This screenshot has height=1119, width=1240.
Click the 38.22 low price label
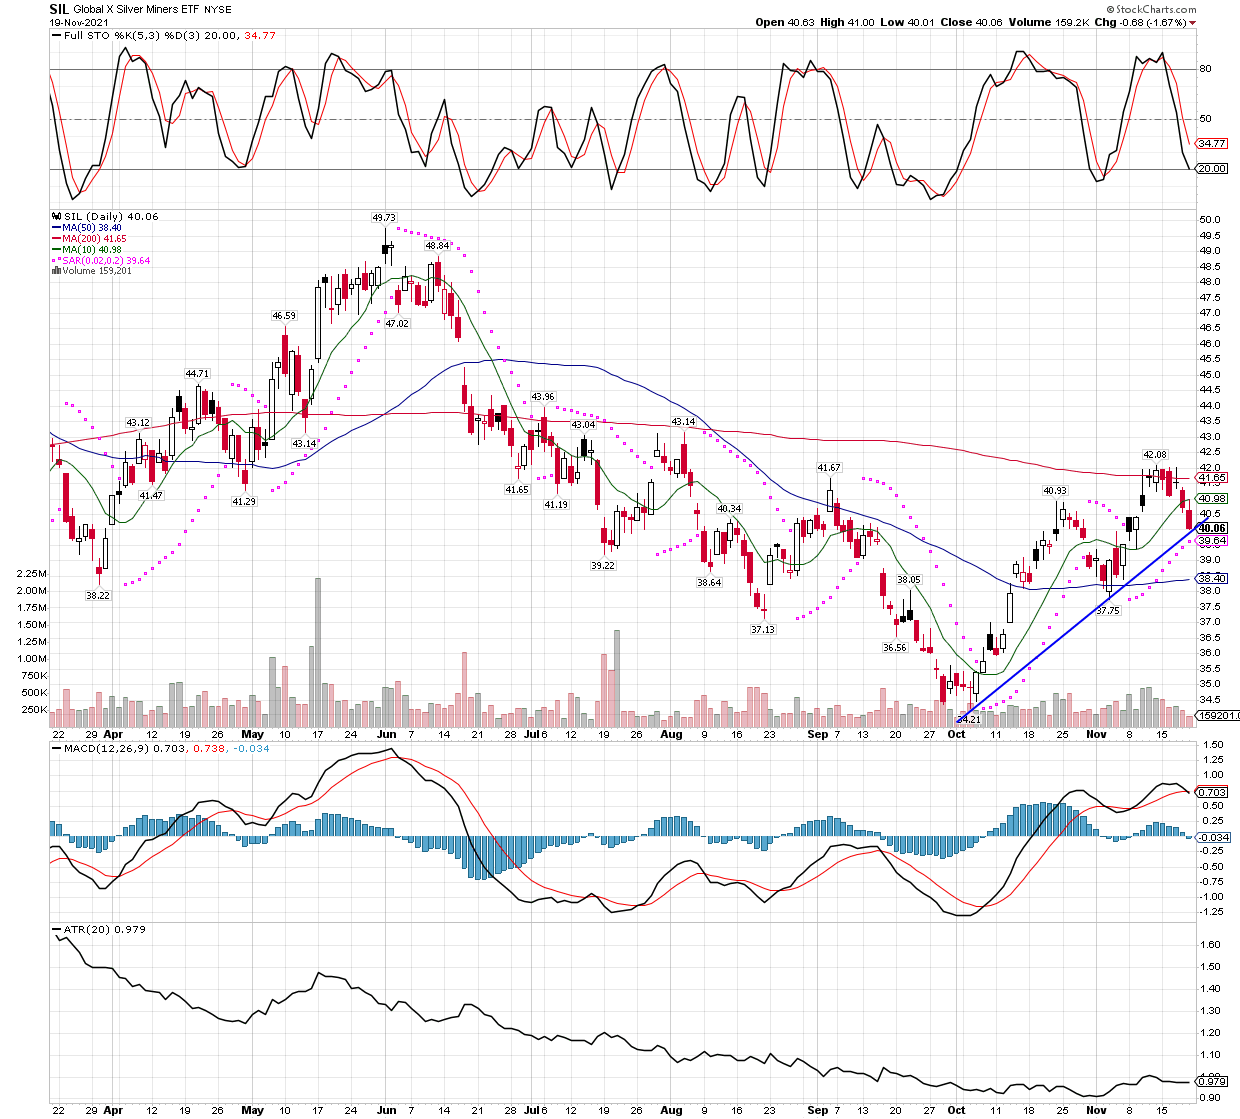(x=98, y=596)
